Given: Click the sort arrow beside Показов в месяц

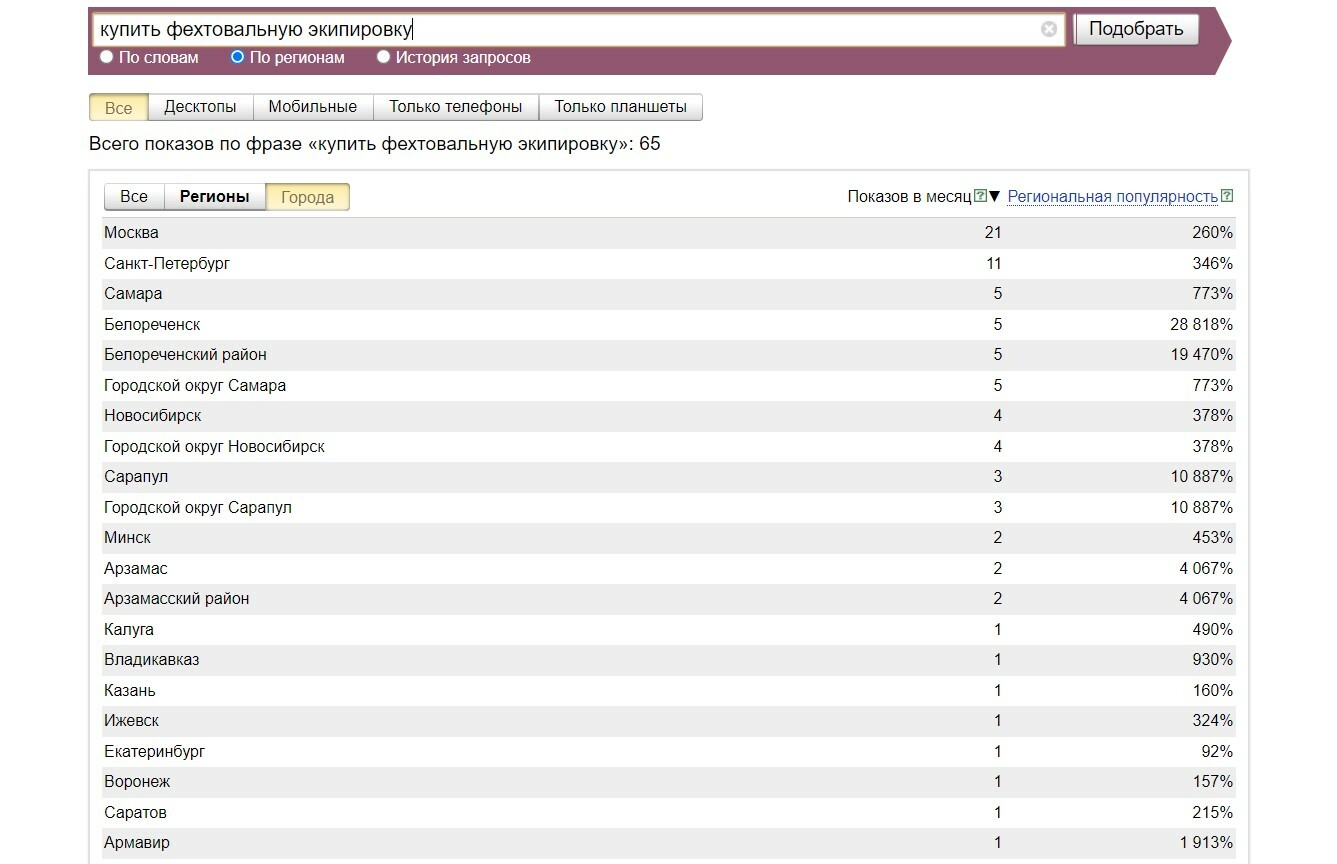Looking at the screenshot, I should [x=994, y=196].
